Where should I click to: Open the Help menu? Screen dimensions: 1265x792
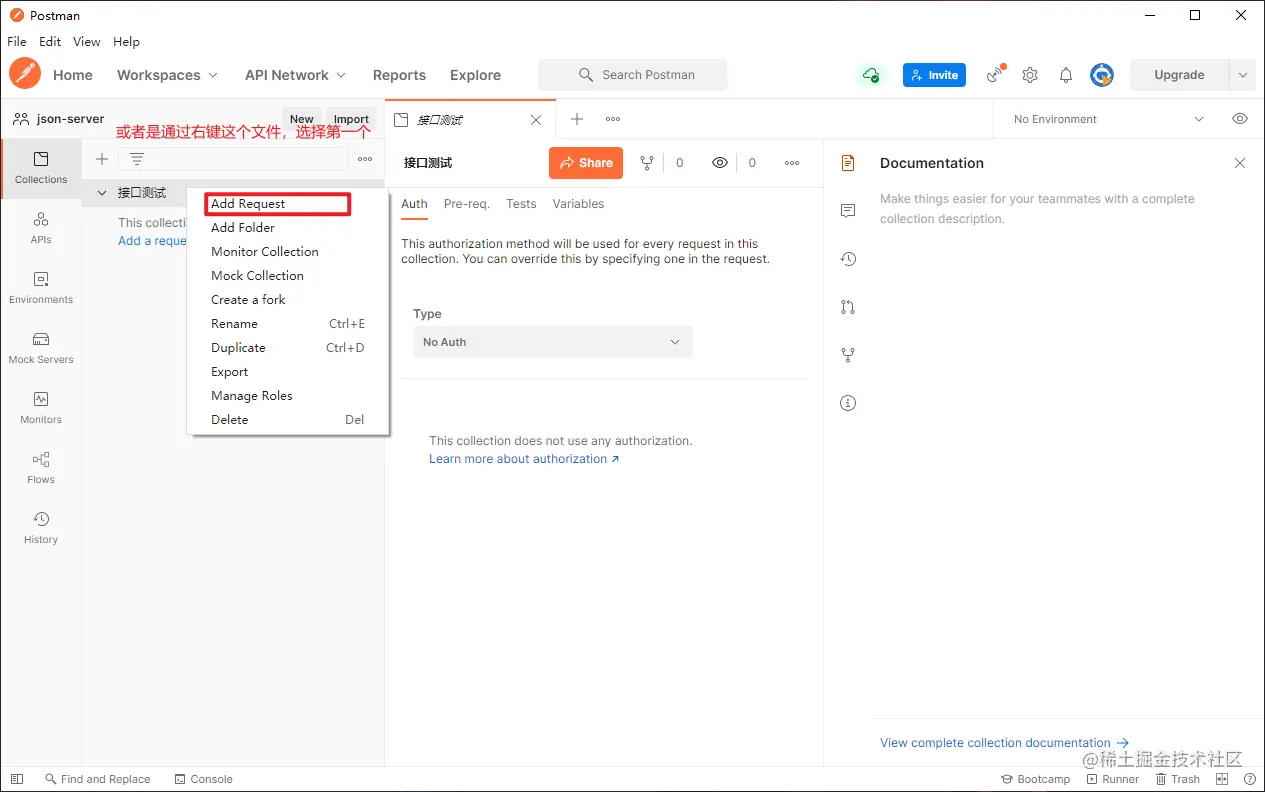click(x=126, y=42)
